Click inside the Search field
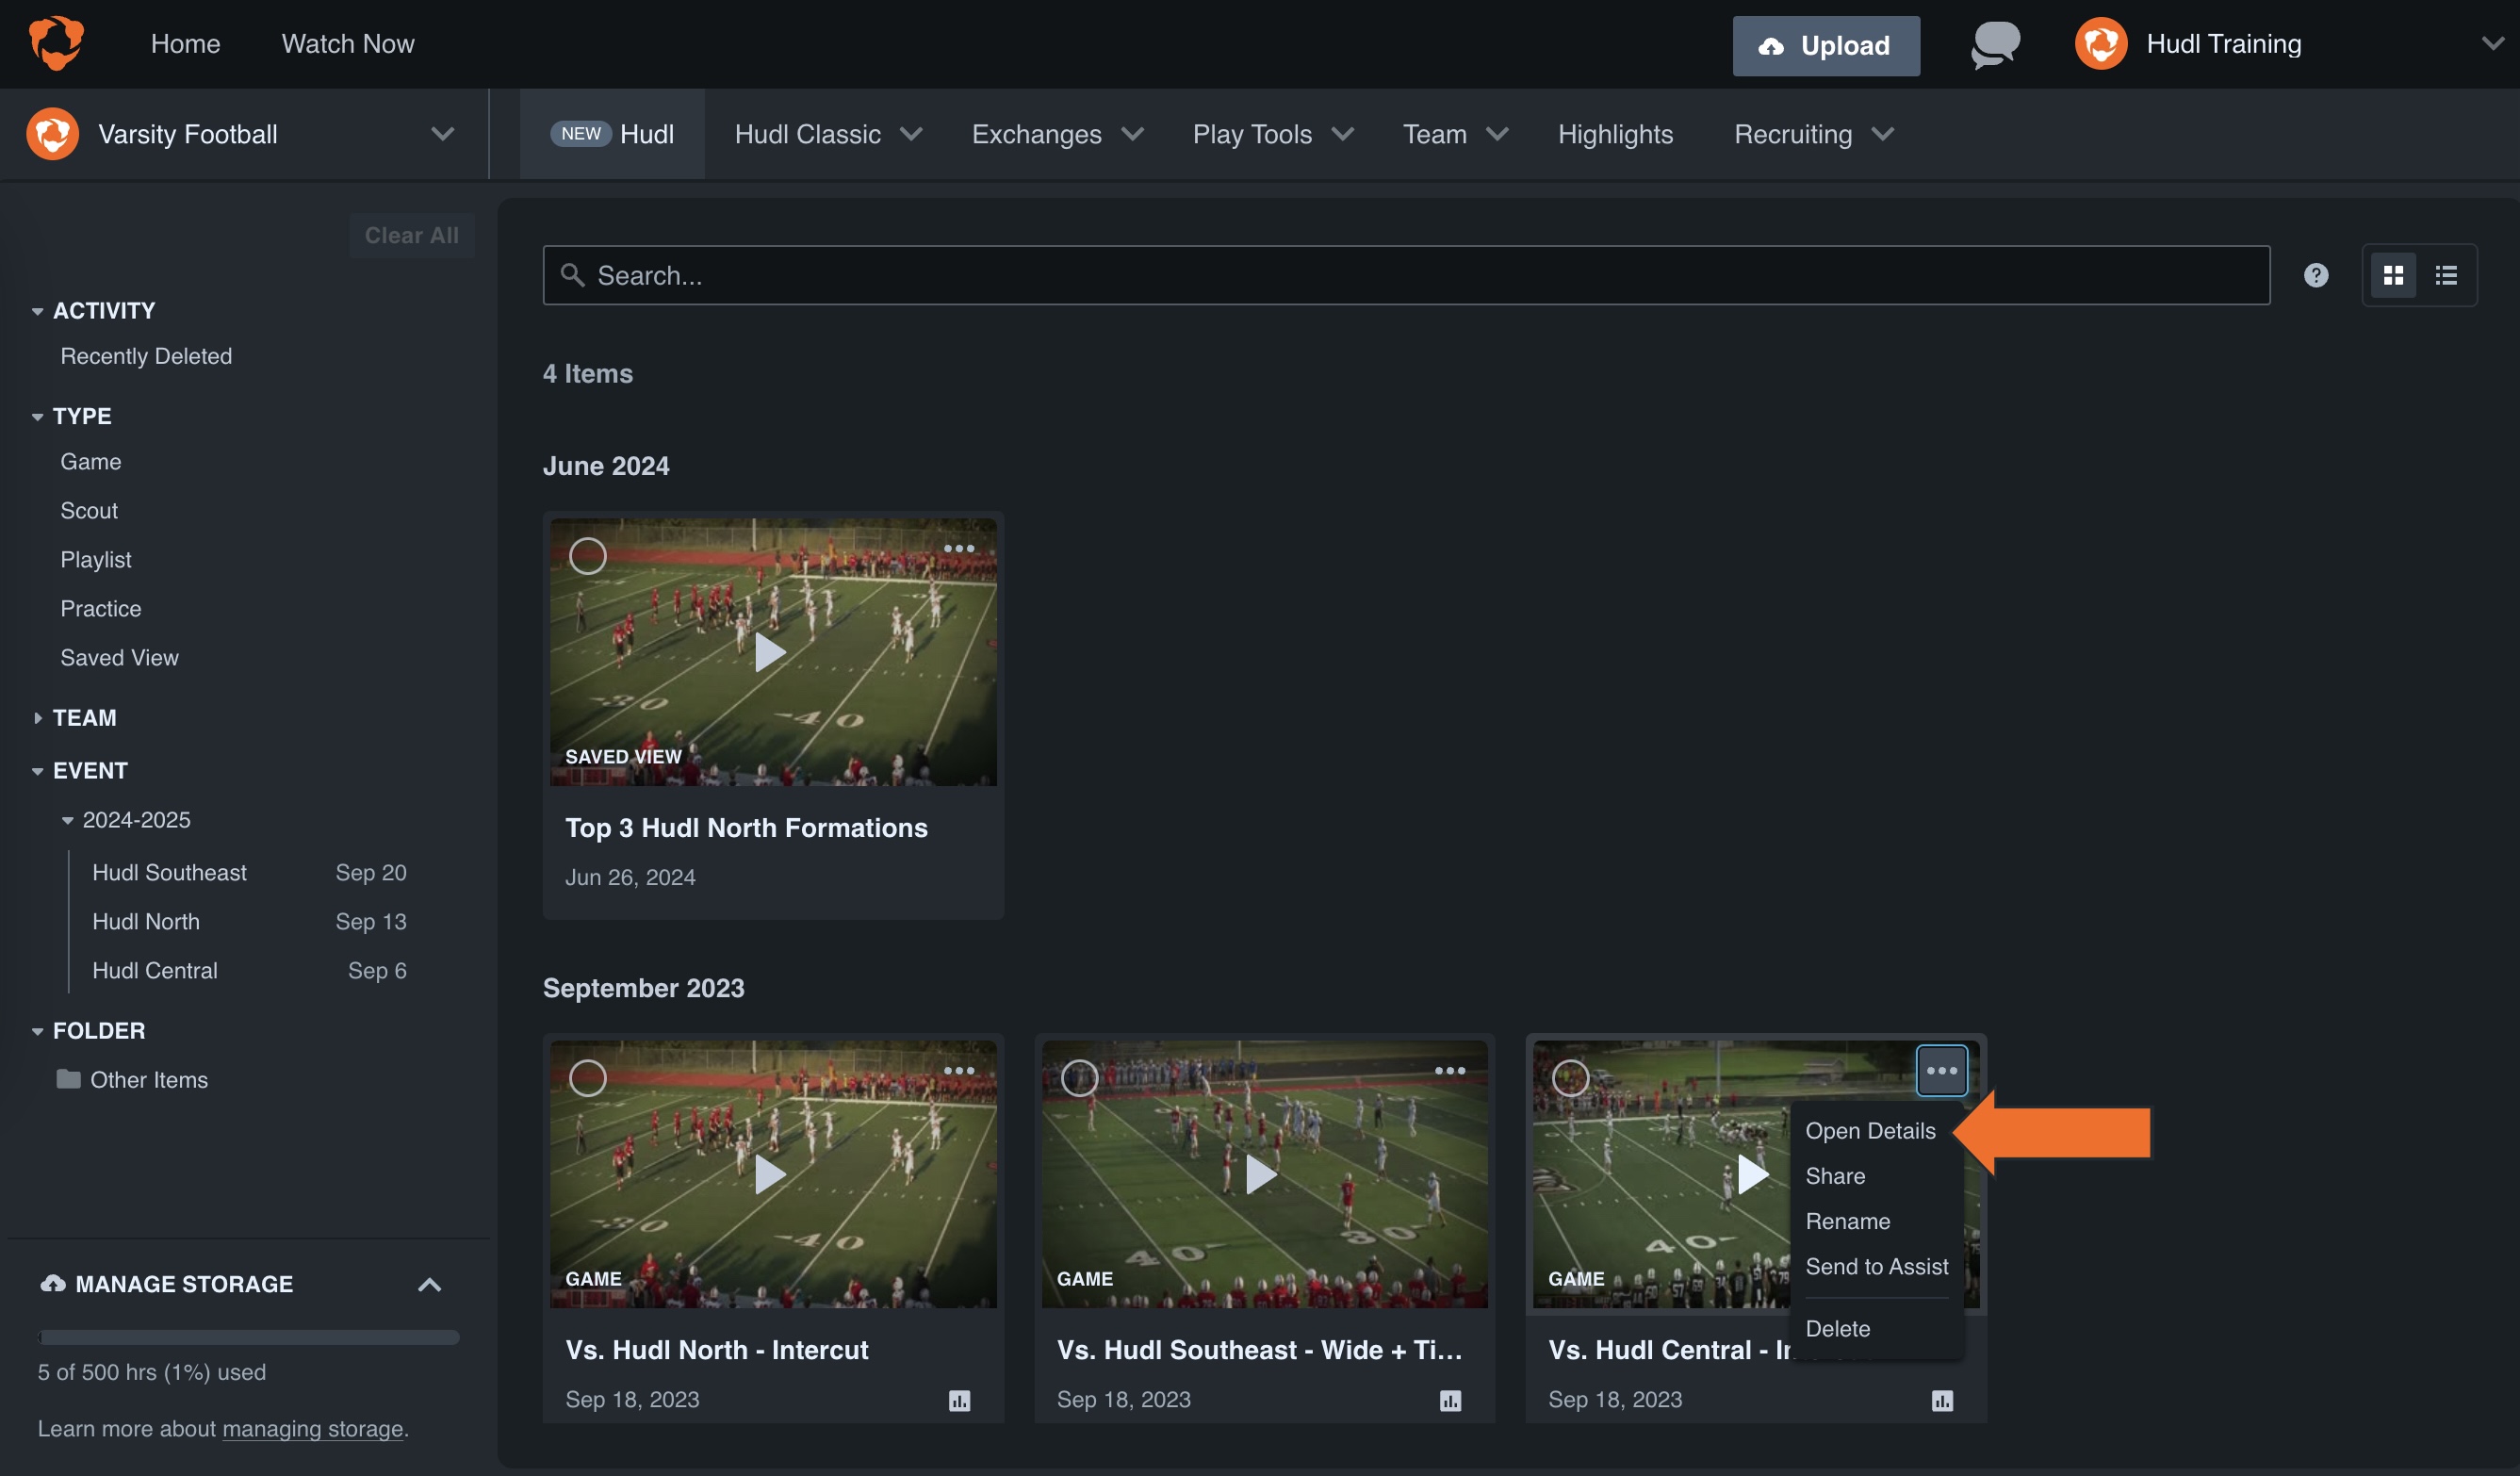This screenshot has height=1476, width=2520. point(1000,274)
